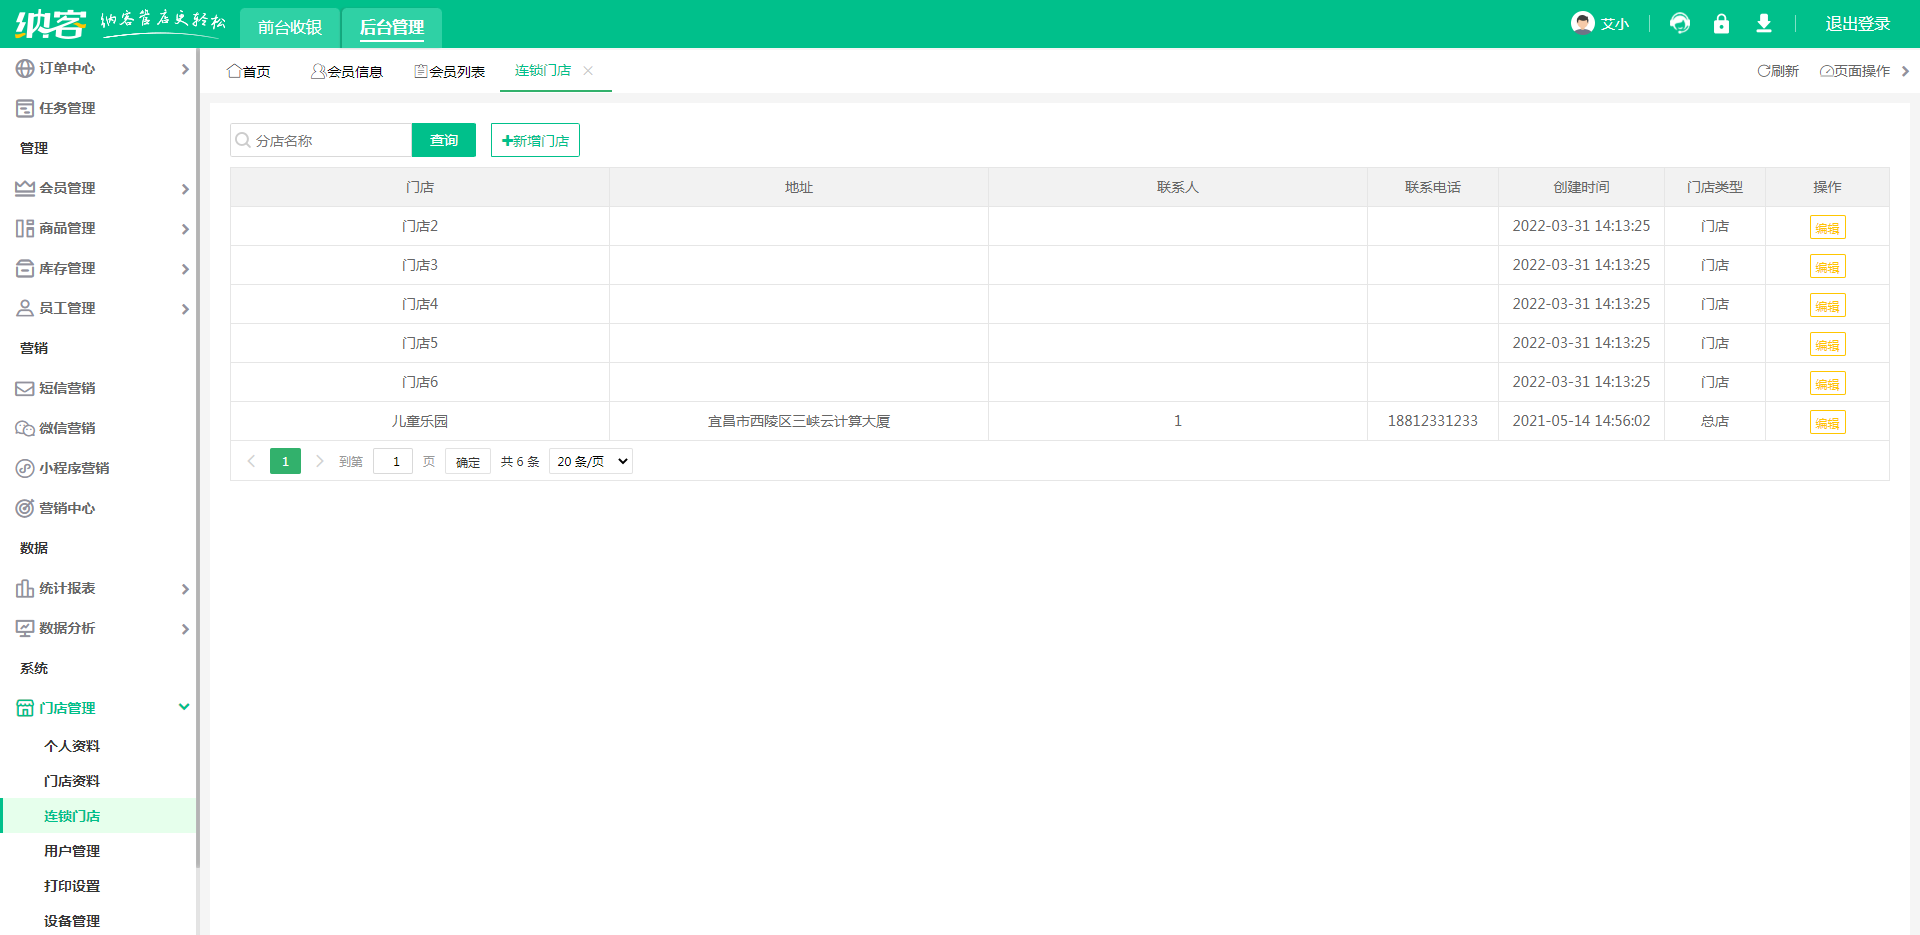Open the 门店管理 sidebar icon

[x=24, y=707]
